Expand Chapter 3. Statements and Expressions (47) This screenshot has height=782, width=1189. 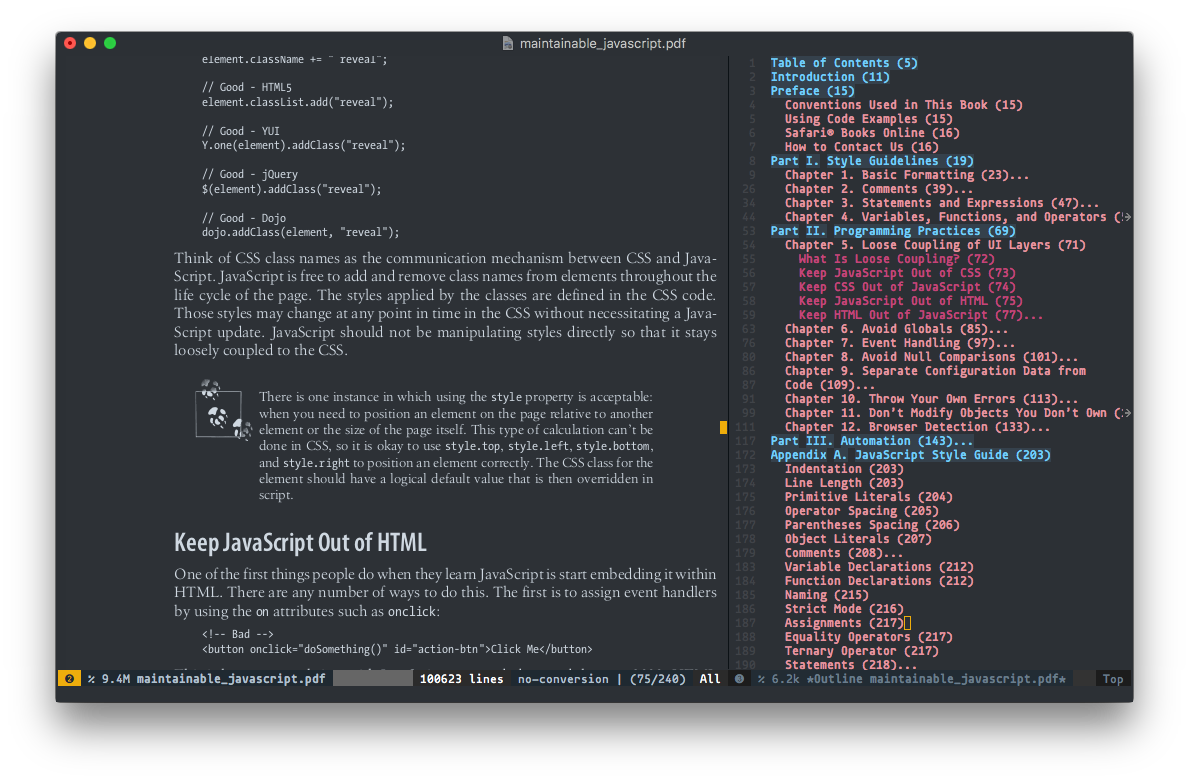(x=942, y=203)
